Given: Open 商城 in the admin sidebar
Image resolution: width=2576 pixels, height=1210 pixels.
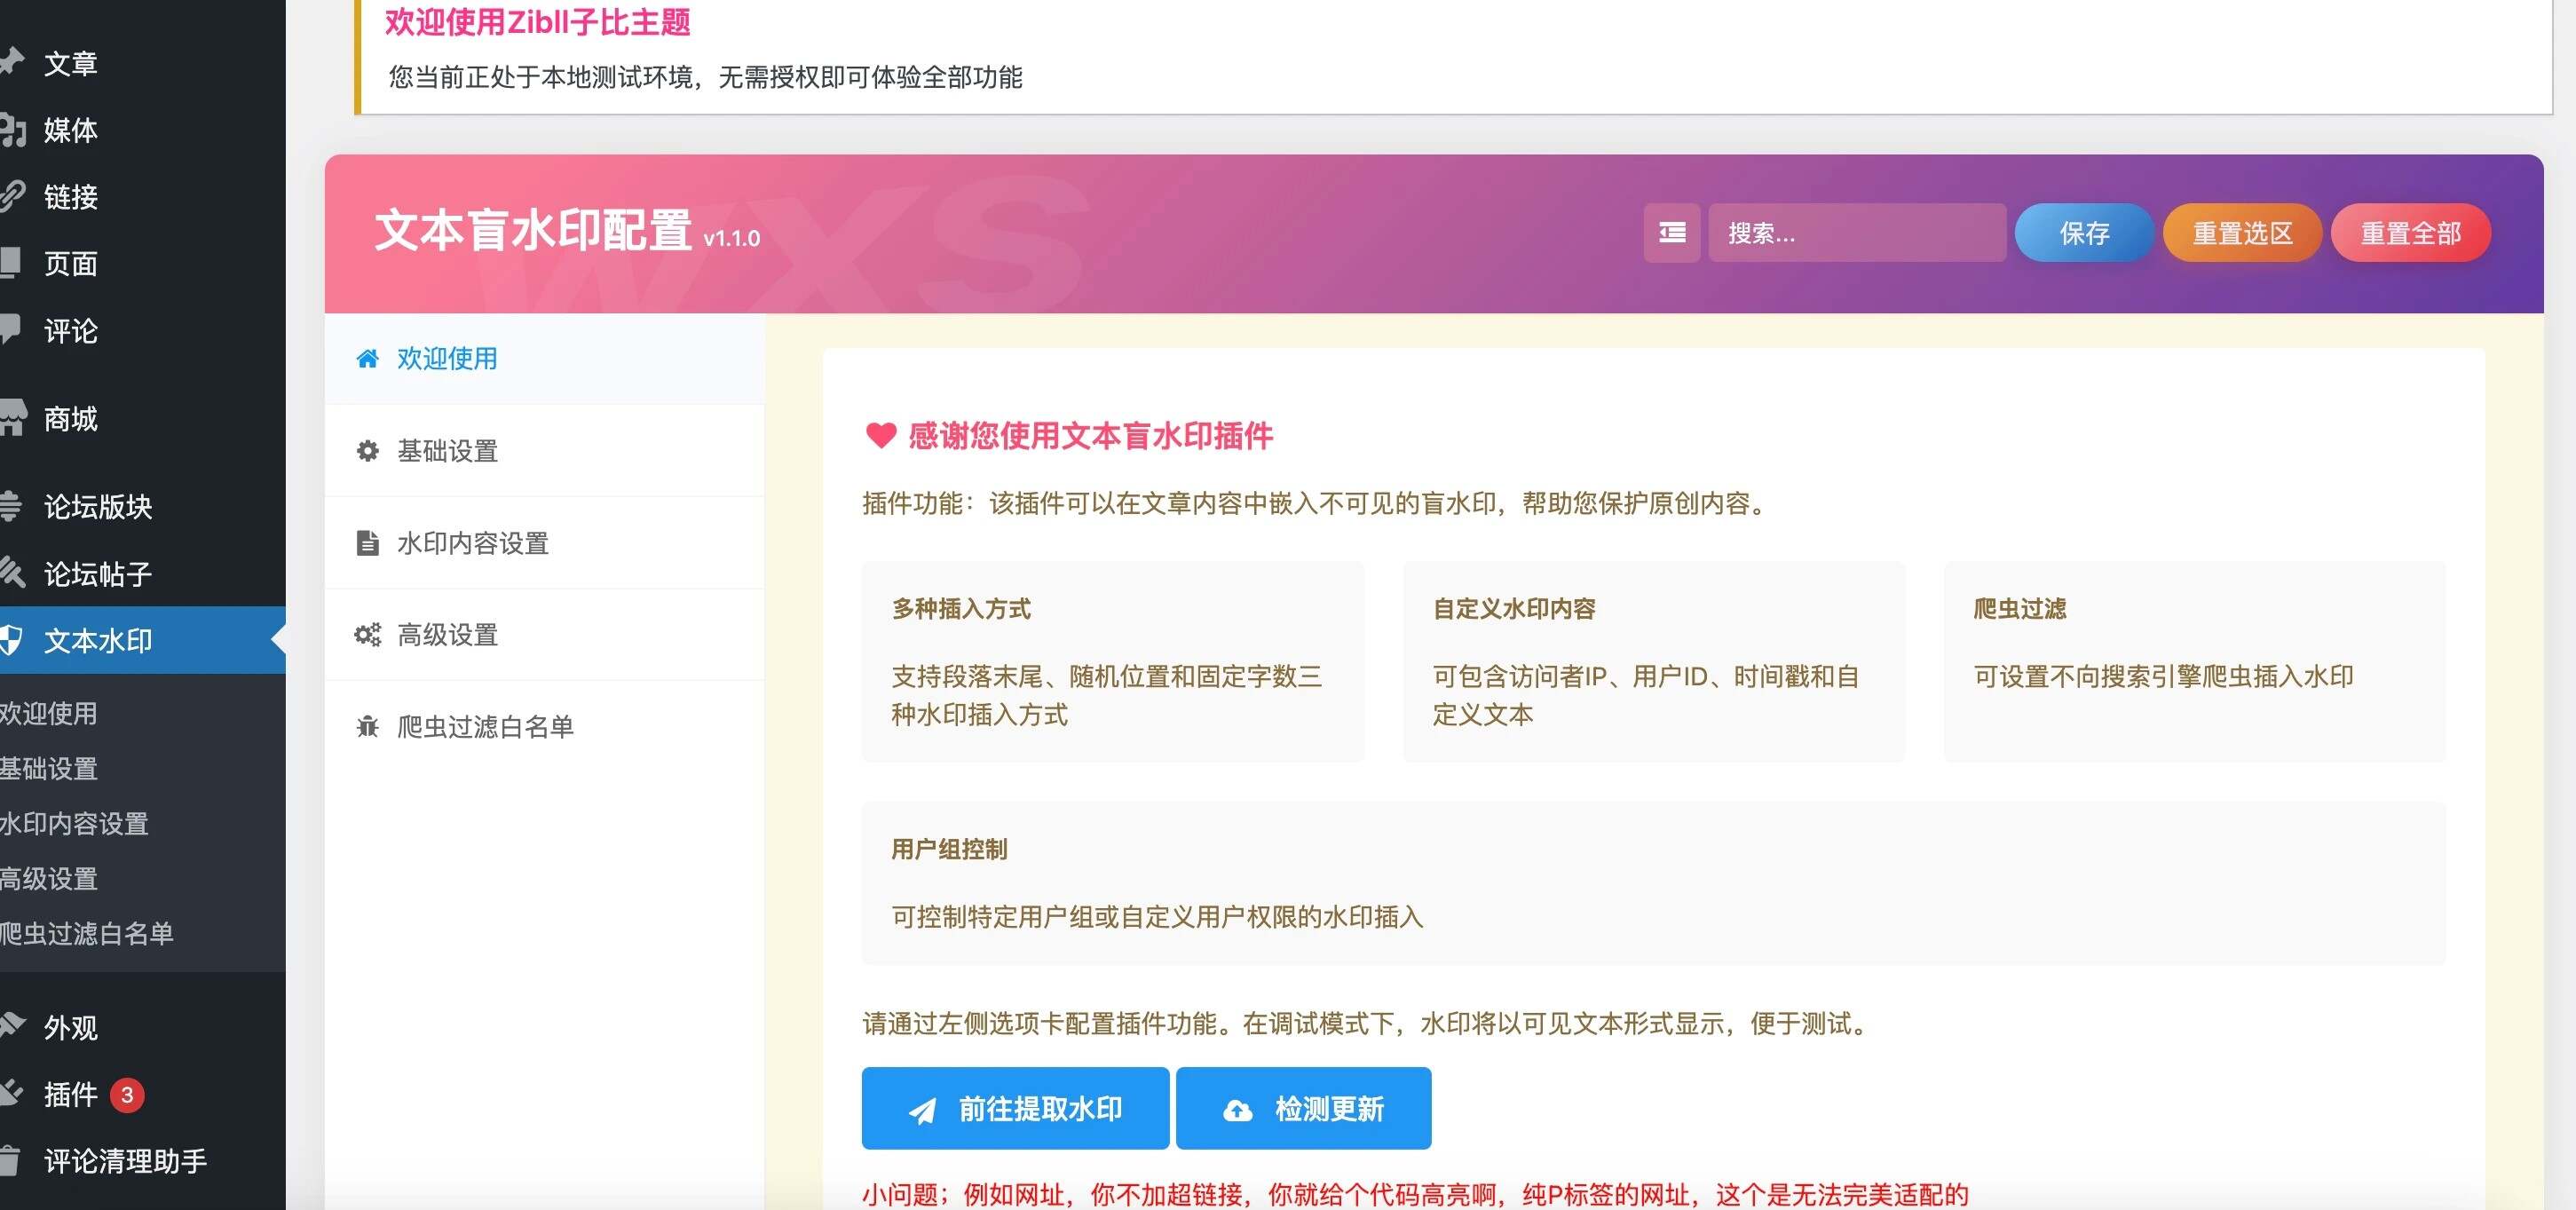Looking at the screenshot, I should point(70,419).
